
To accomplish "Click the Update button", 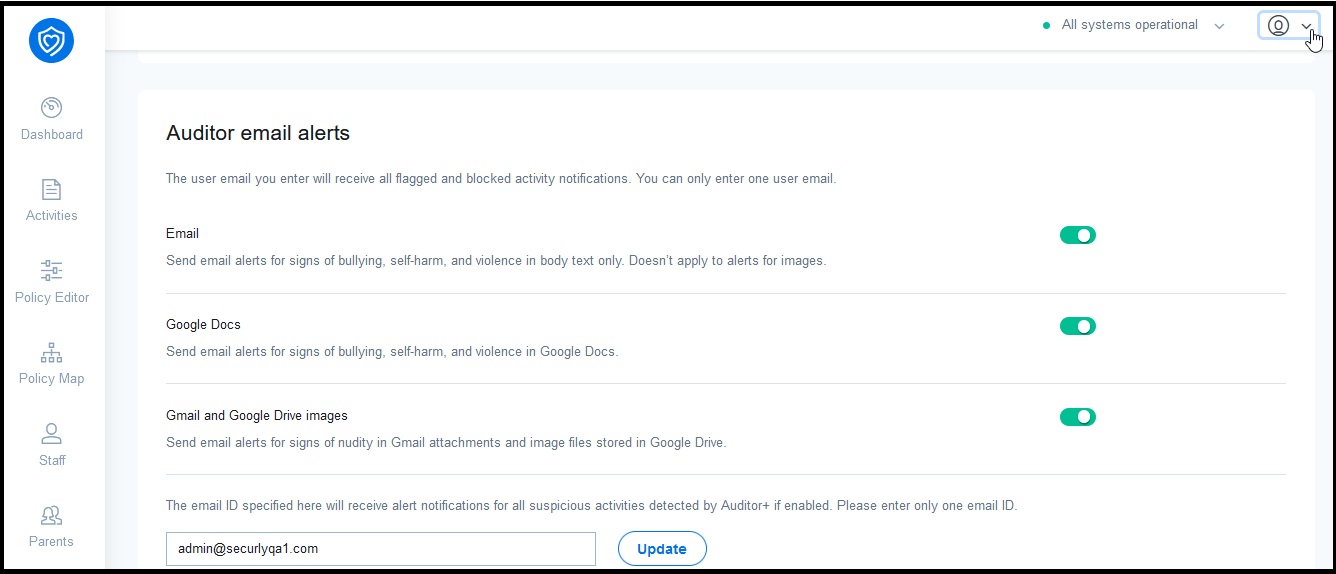I will pos(662,548).
